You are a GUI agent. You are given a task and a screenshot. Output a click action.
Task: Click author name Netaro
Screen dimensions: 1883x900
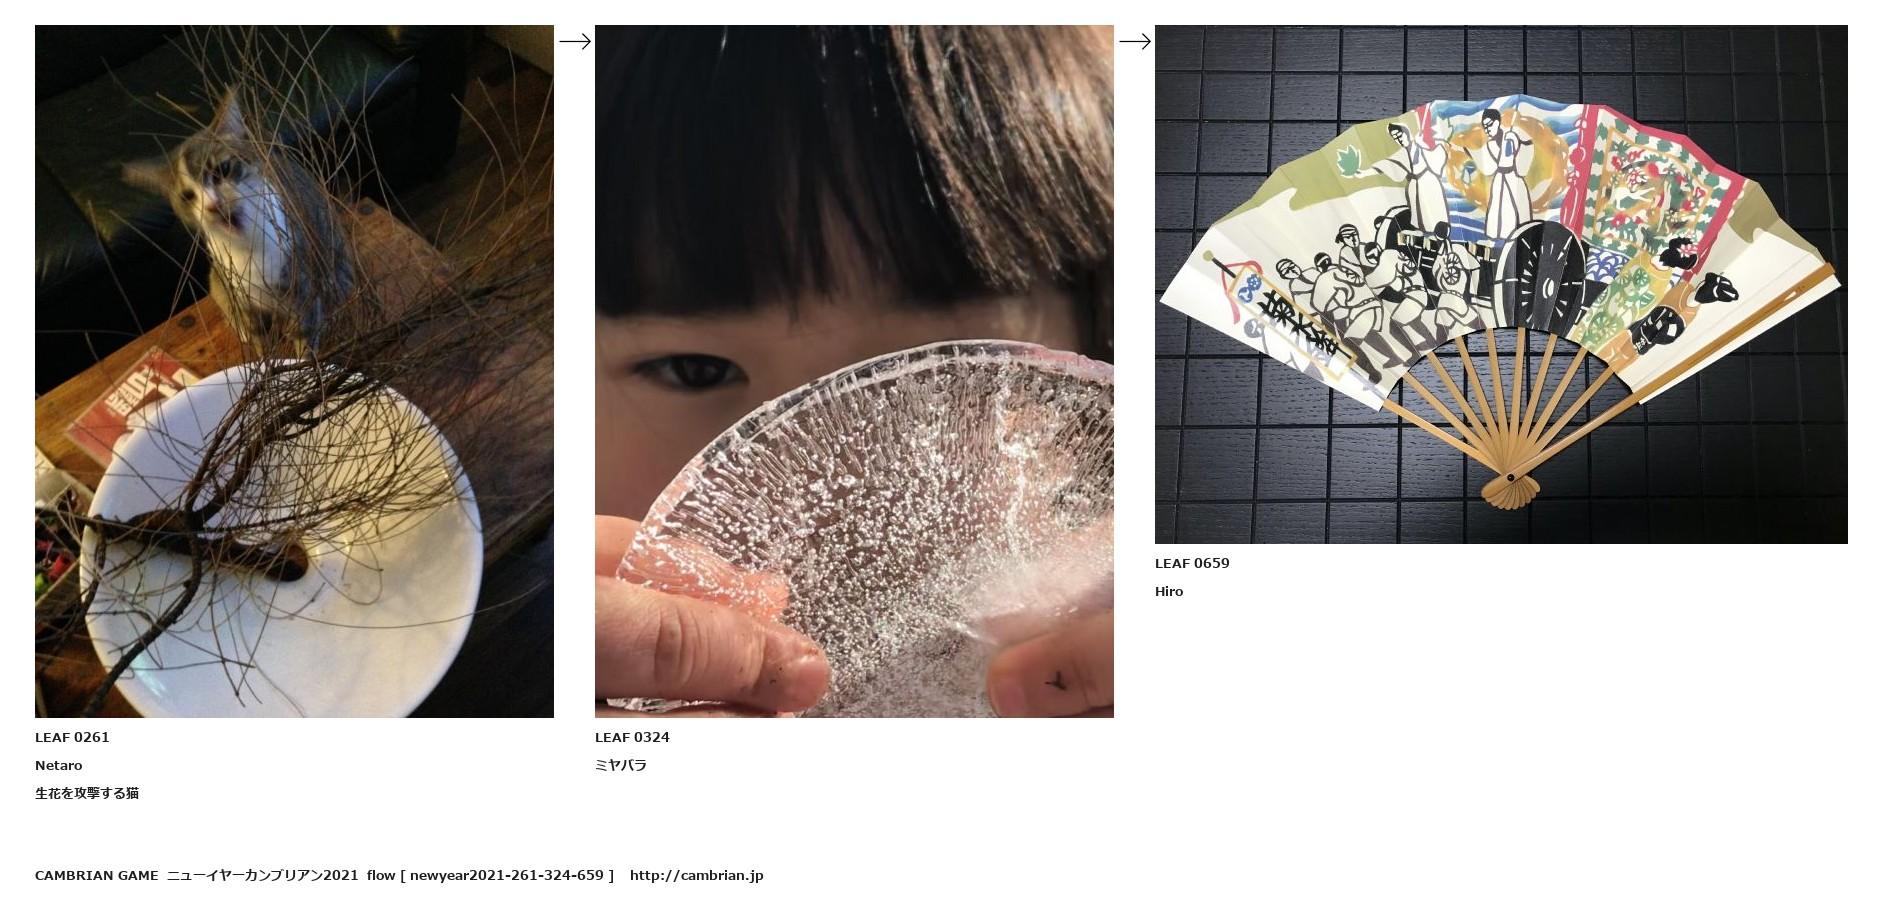tap(59, 765)
